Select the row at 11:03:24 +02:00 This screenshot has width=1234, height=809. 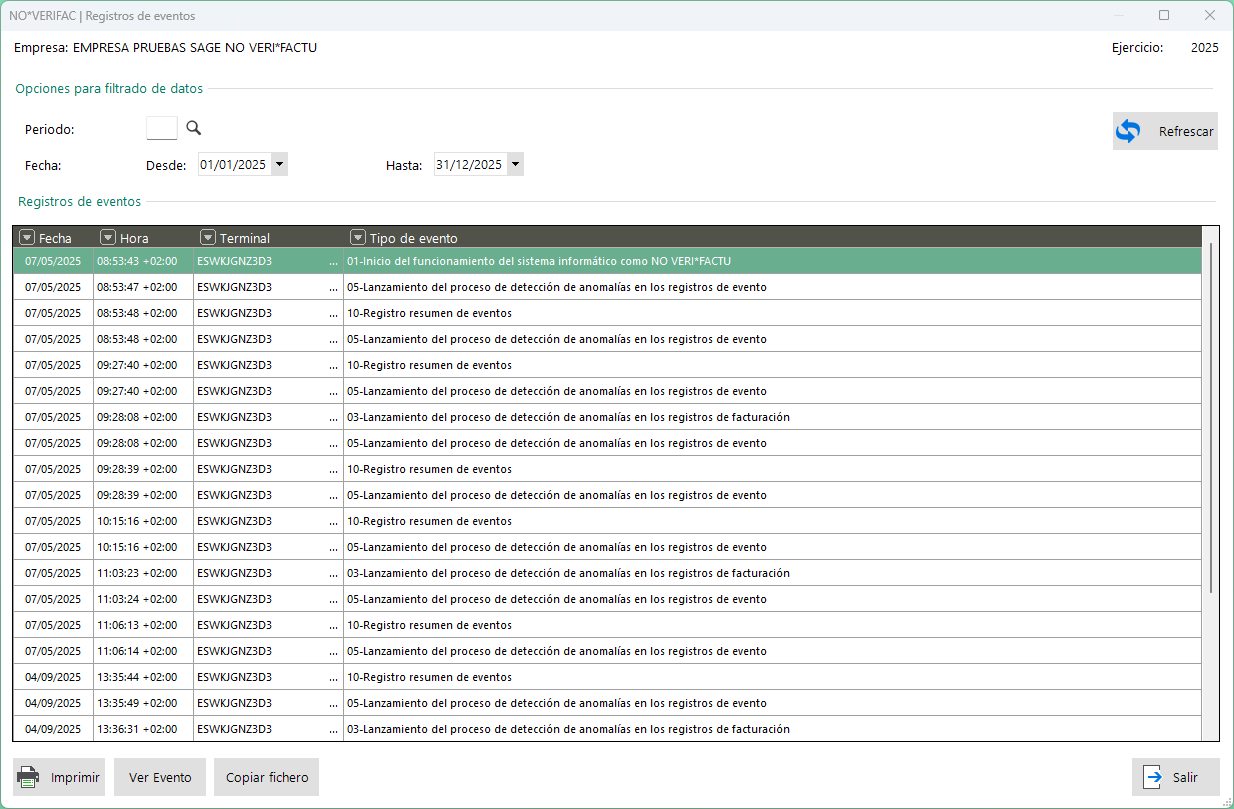point(607,599)
